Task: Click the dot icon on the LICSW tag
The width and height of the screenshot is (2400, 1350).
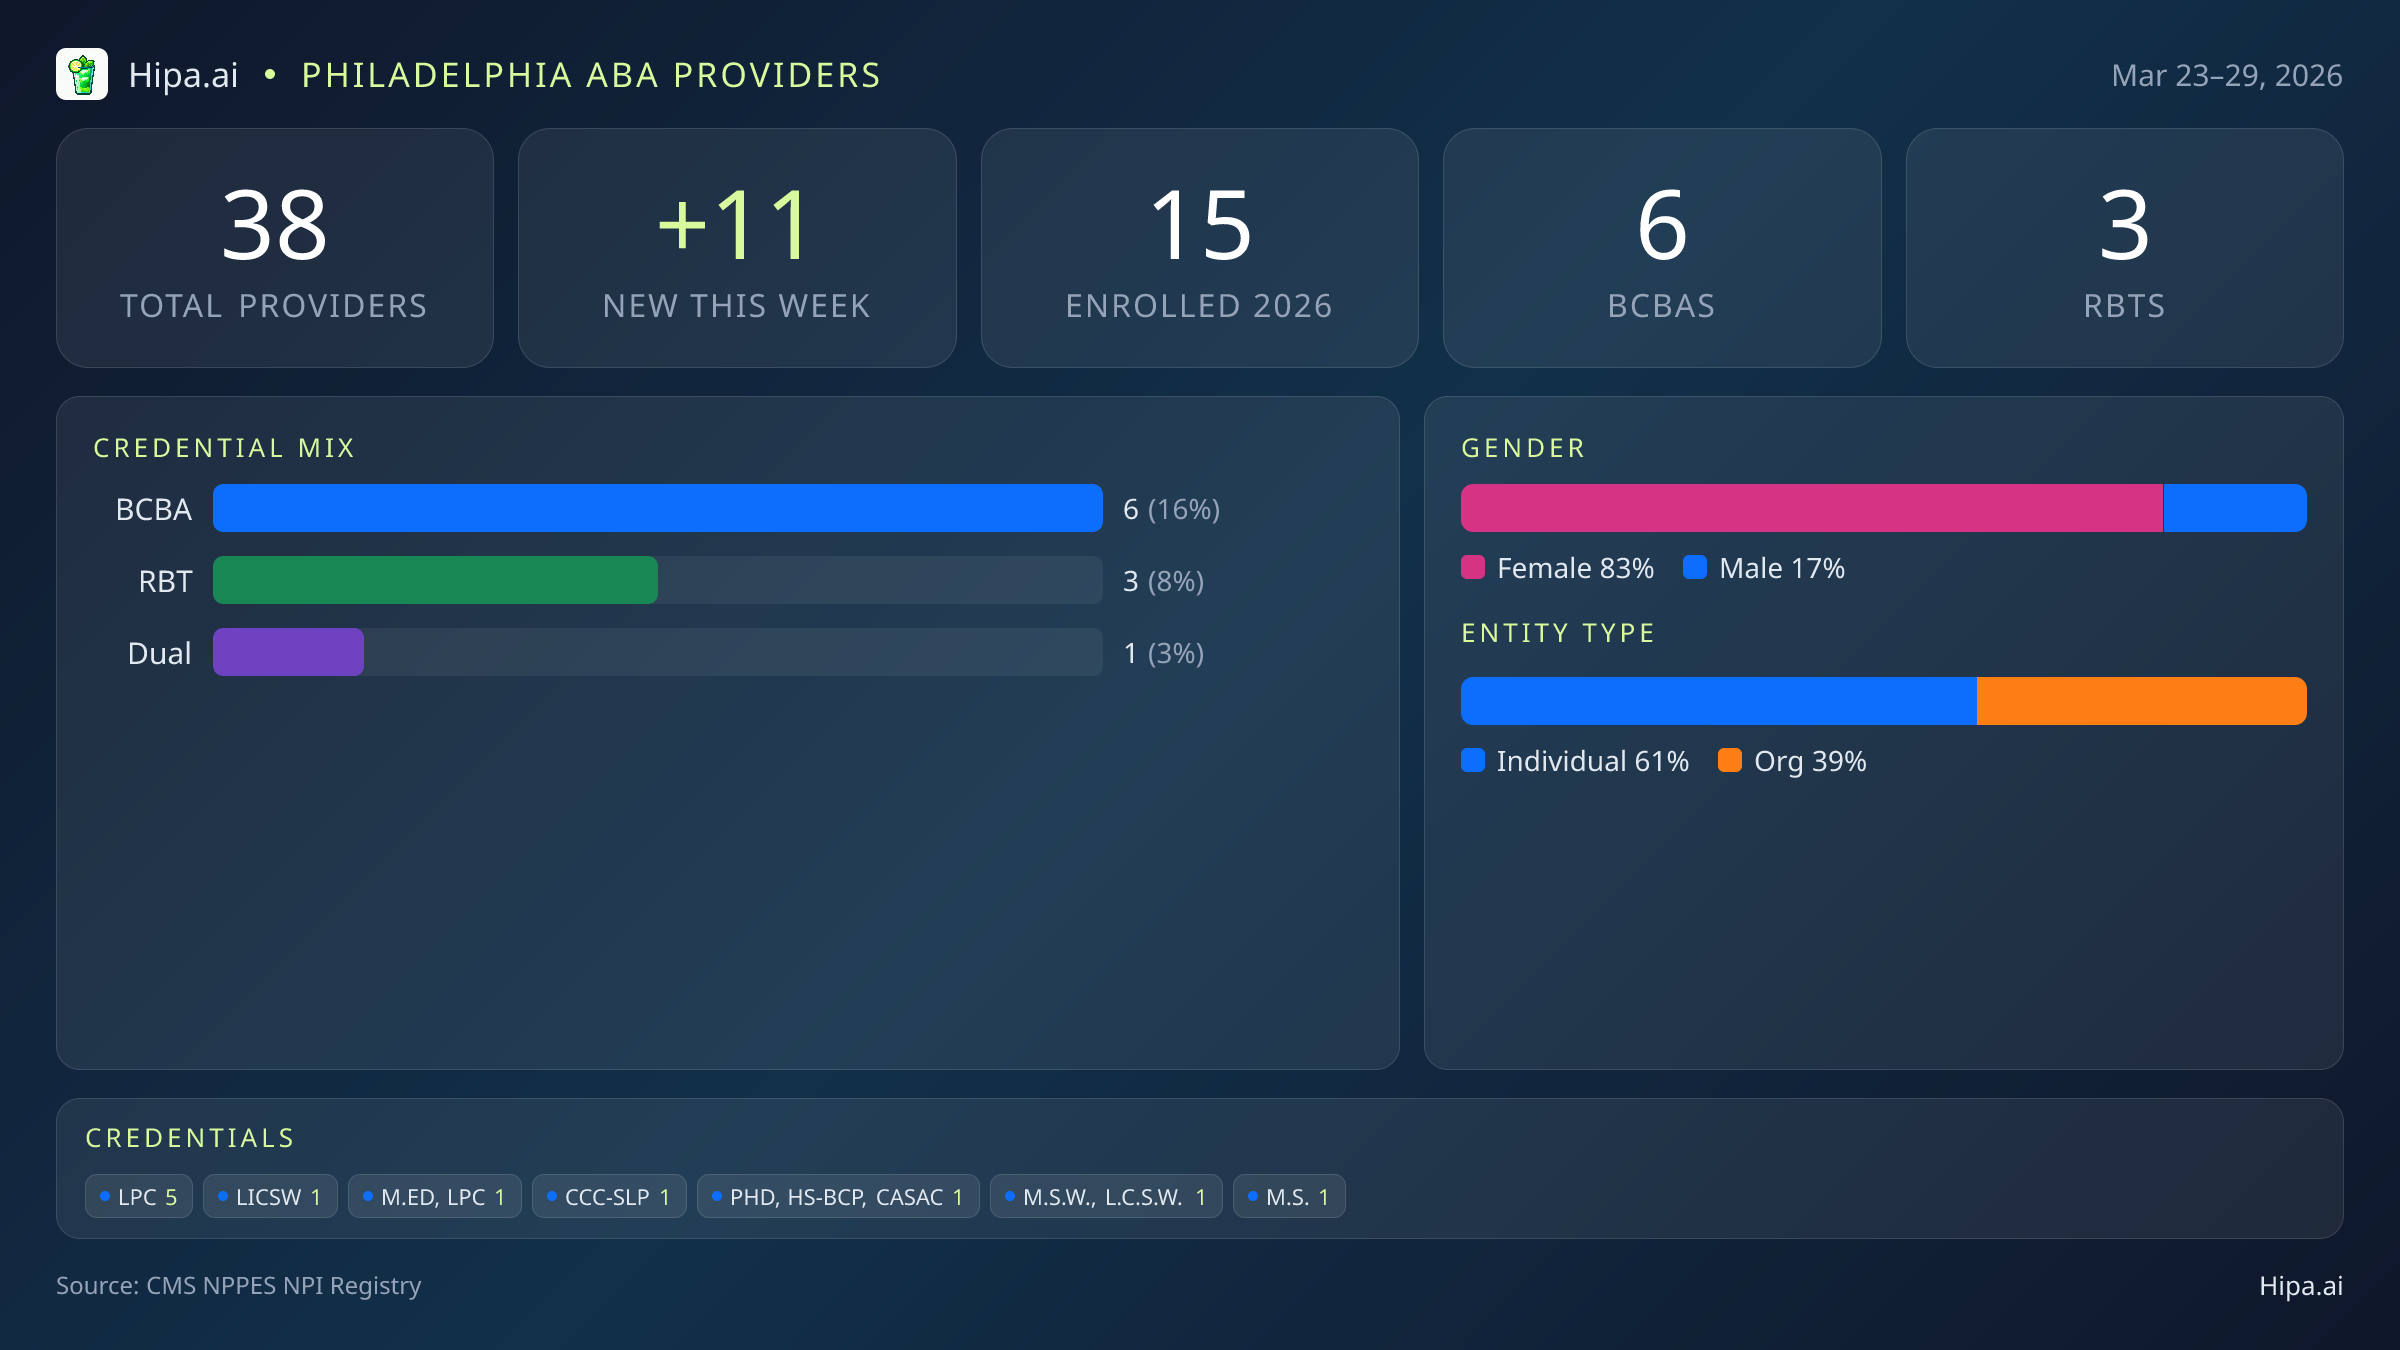Action: tap(224, 1195)
